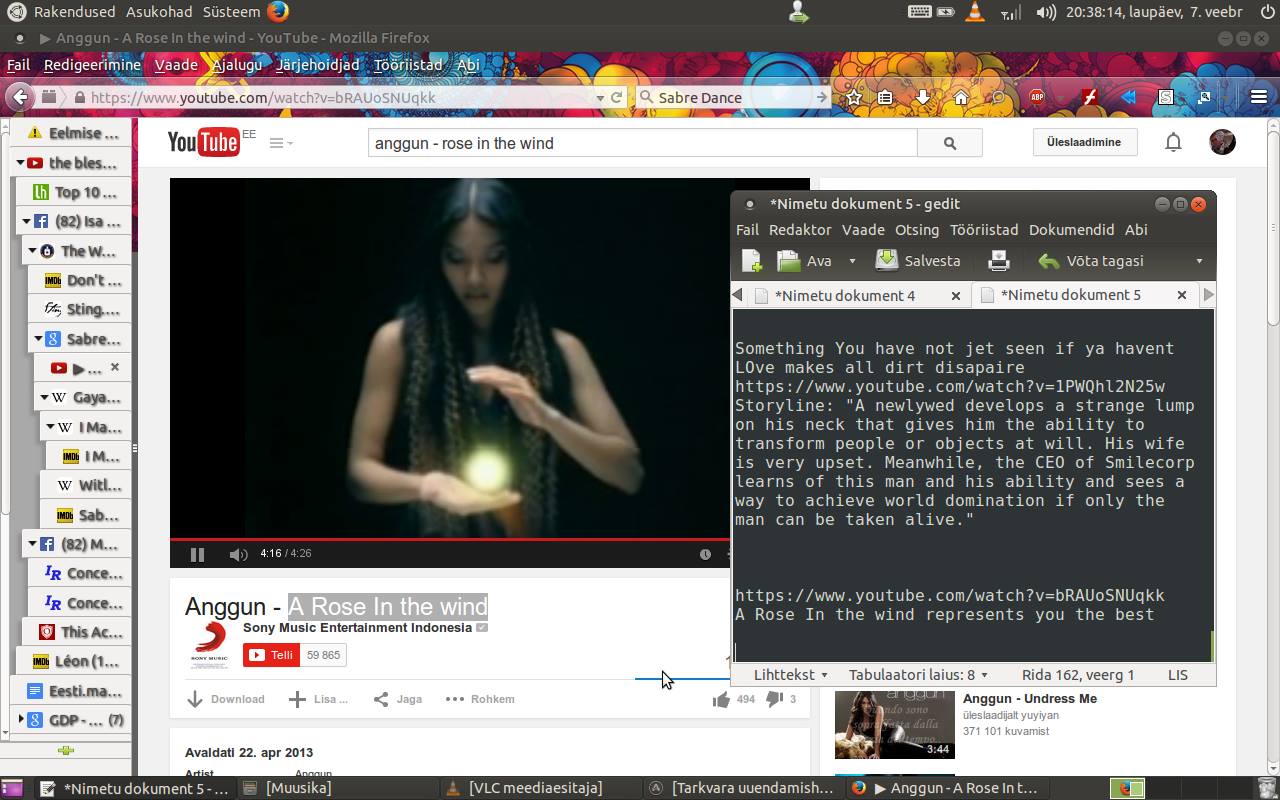
Task: Open Anggun - Undress Me thumbnail
Action: (894, 724)
